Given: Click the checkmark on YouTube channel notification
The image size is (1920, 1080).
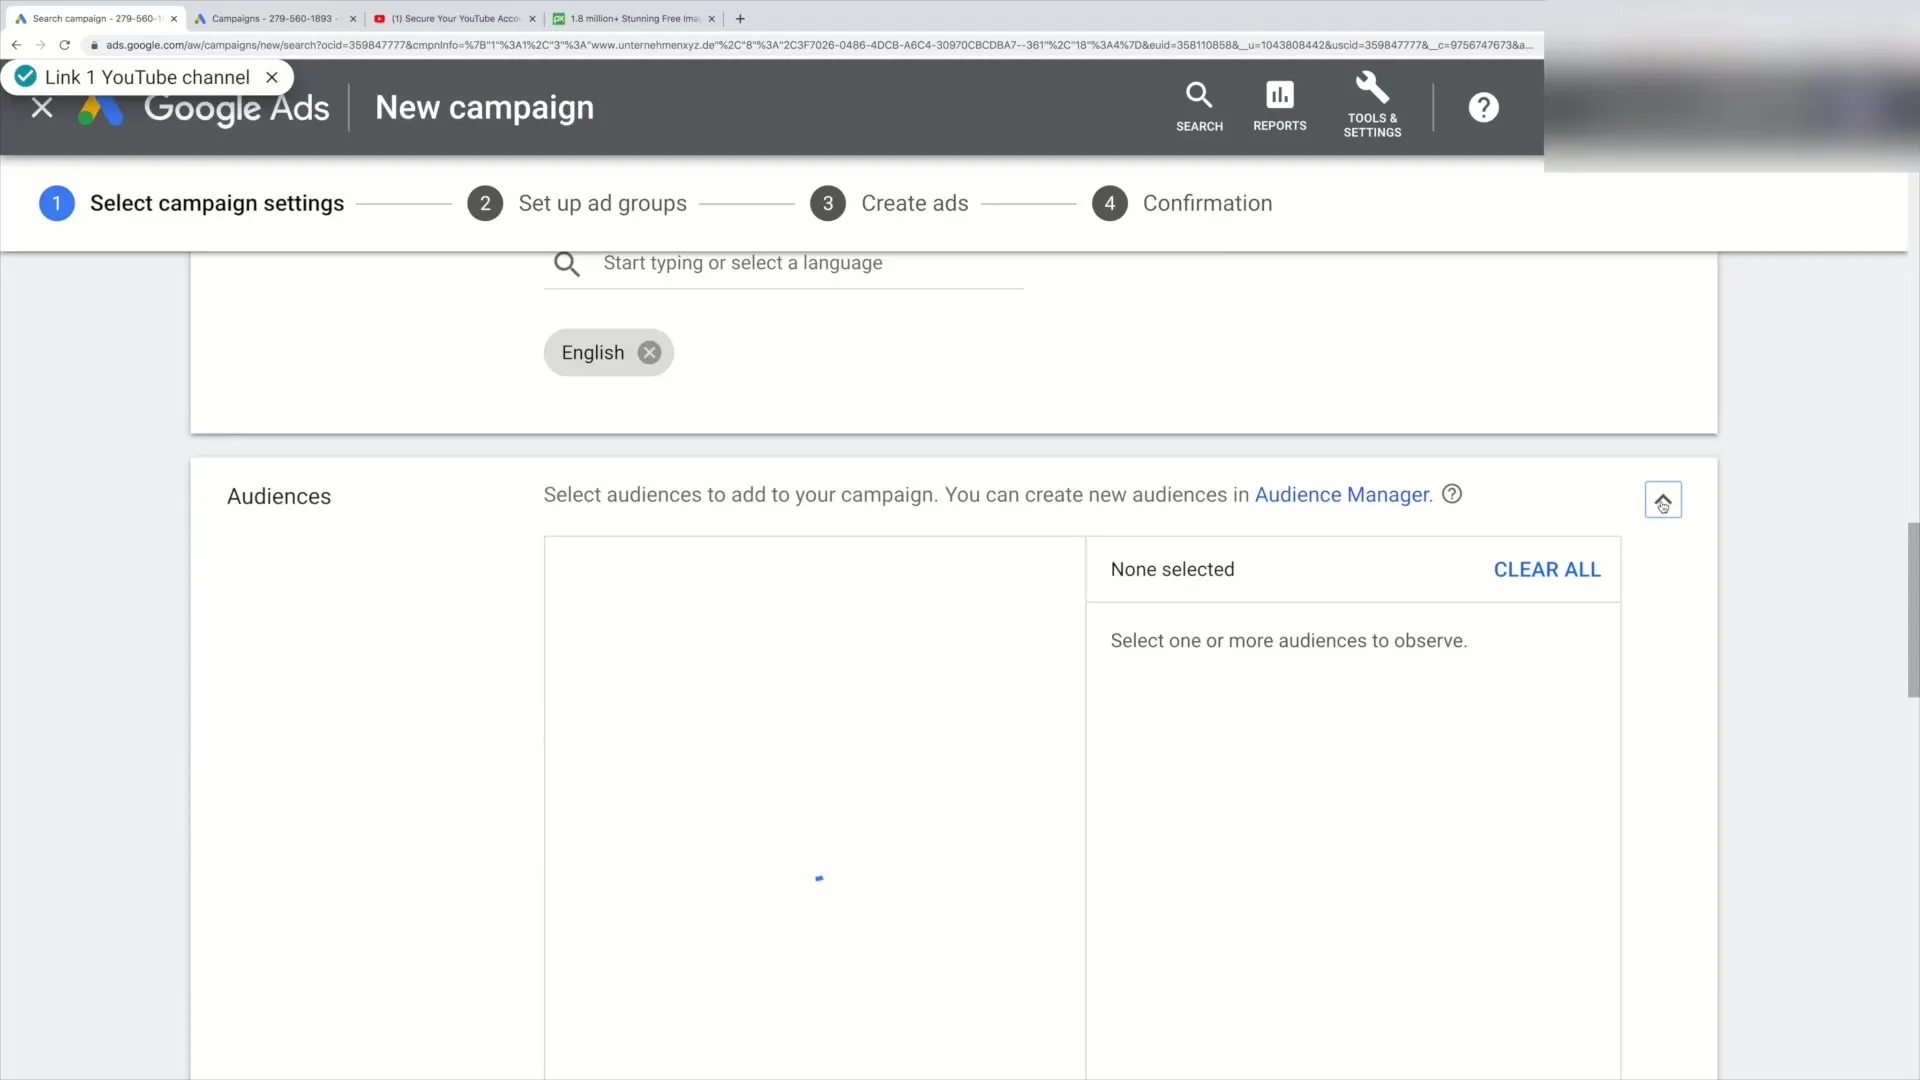Looking at the screenshot, I should [26, 77].
